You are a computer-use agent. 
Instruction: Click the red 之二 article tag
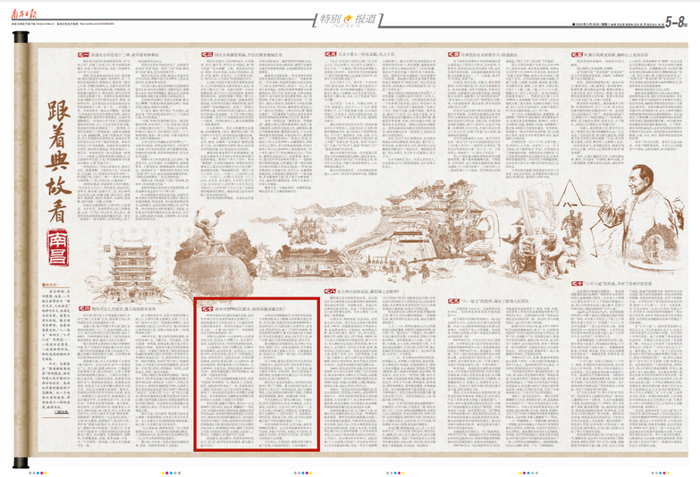tap(207, 54)
